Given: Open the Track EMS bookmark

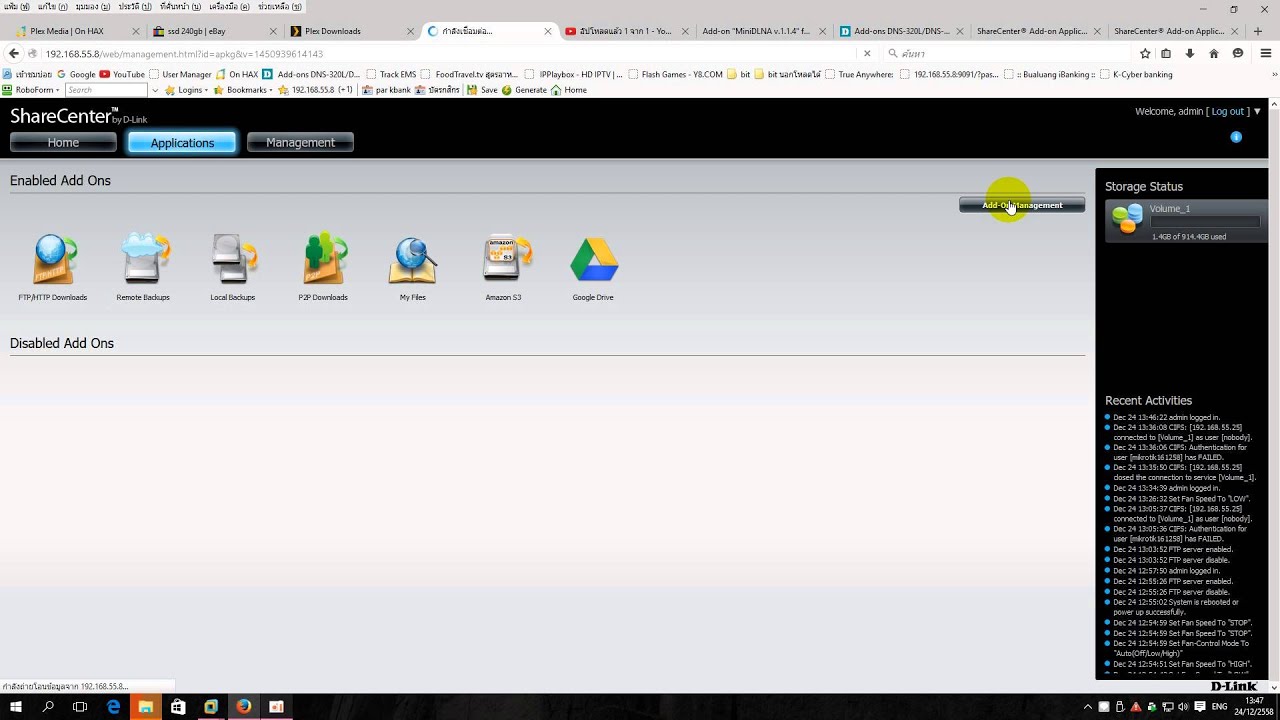Looking at the screenshot, I should (391, 74).
